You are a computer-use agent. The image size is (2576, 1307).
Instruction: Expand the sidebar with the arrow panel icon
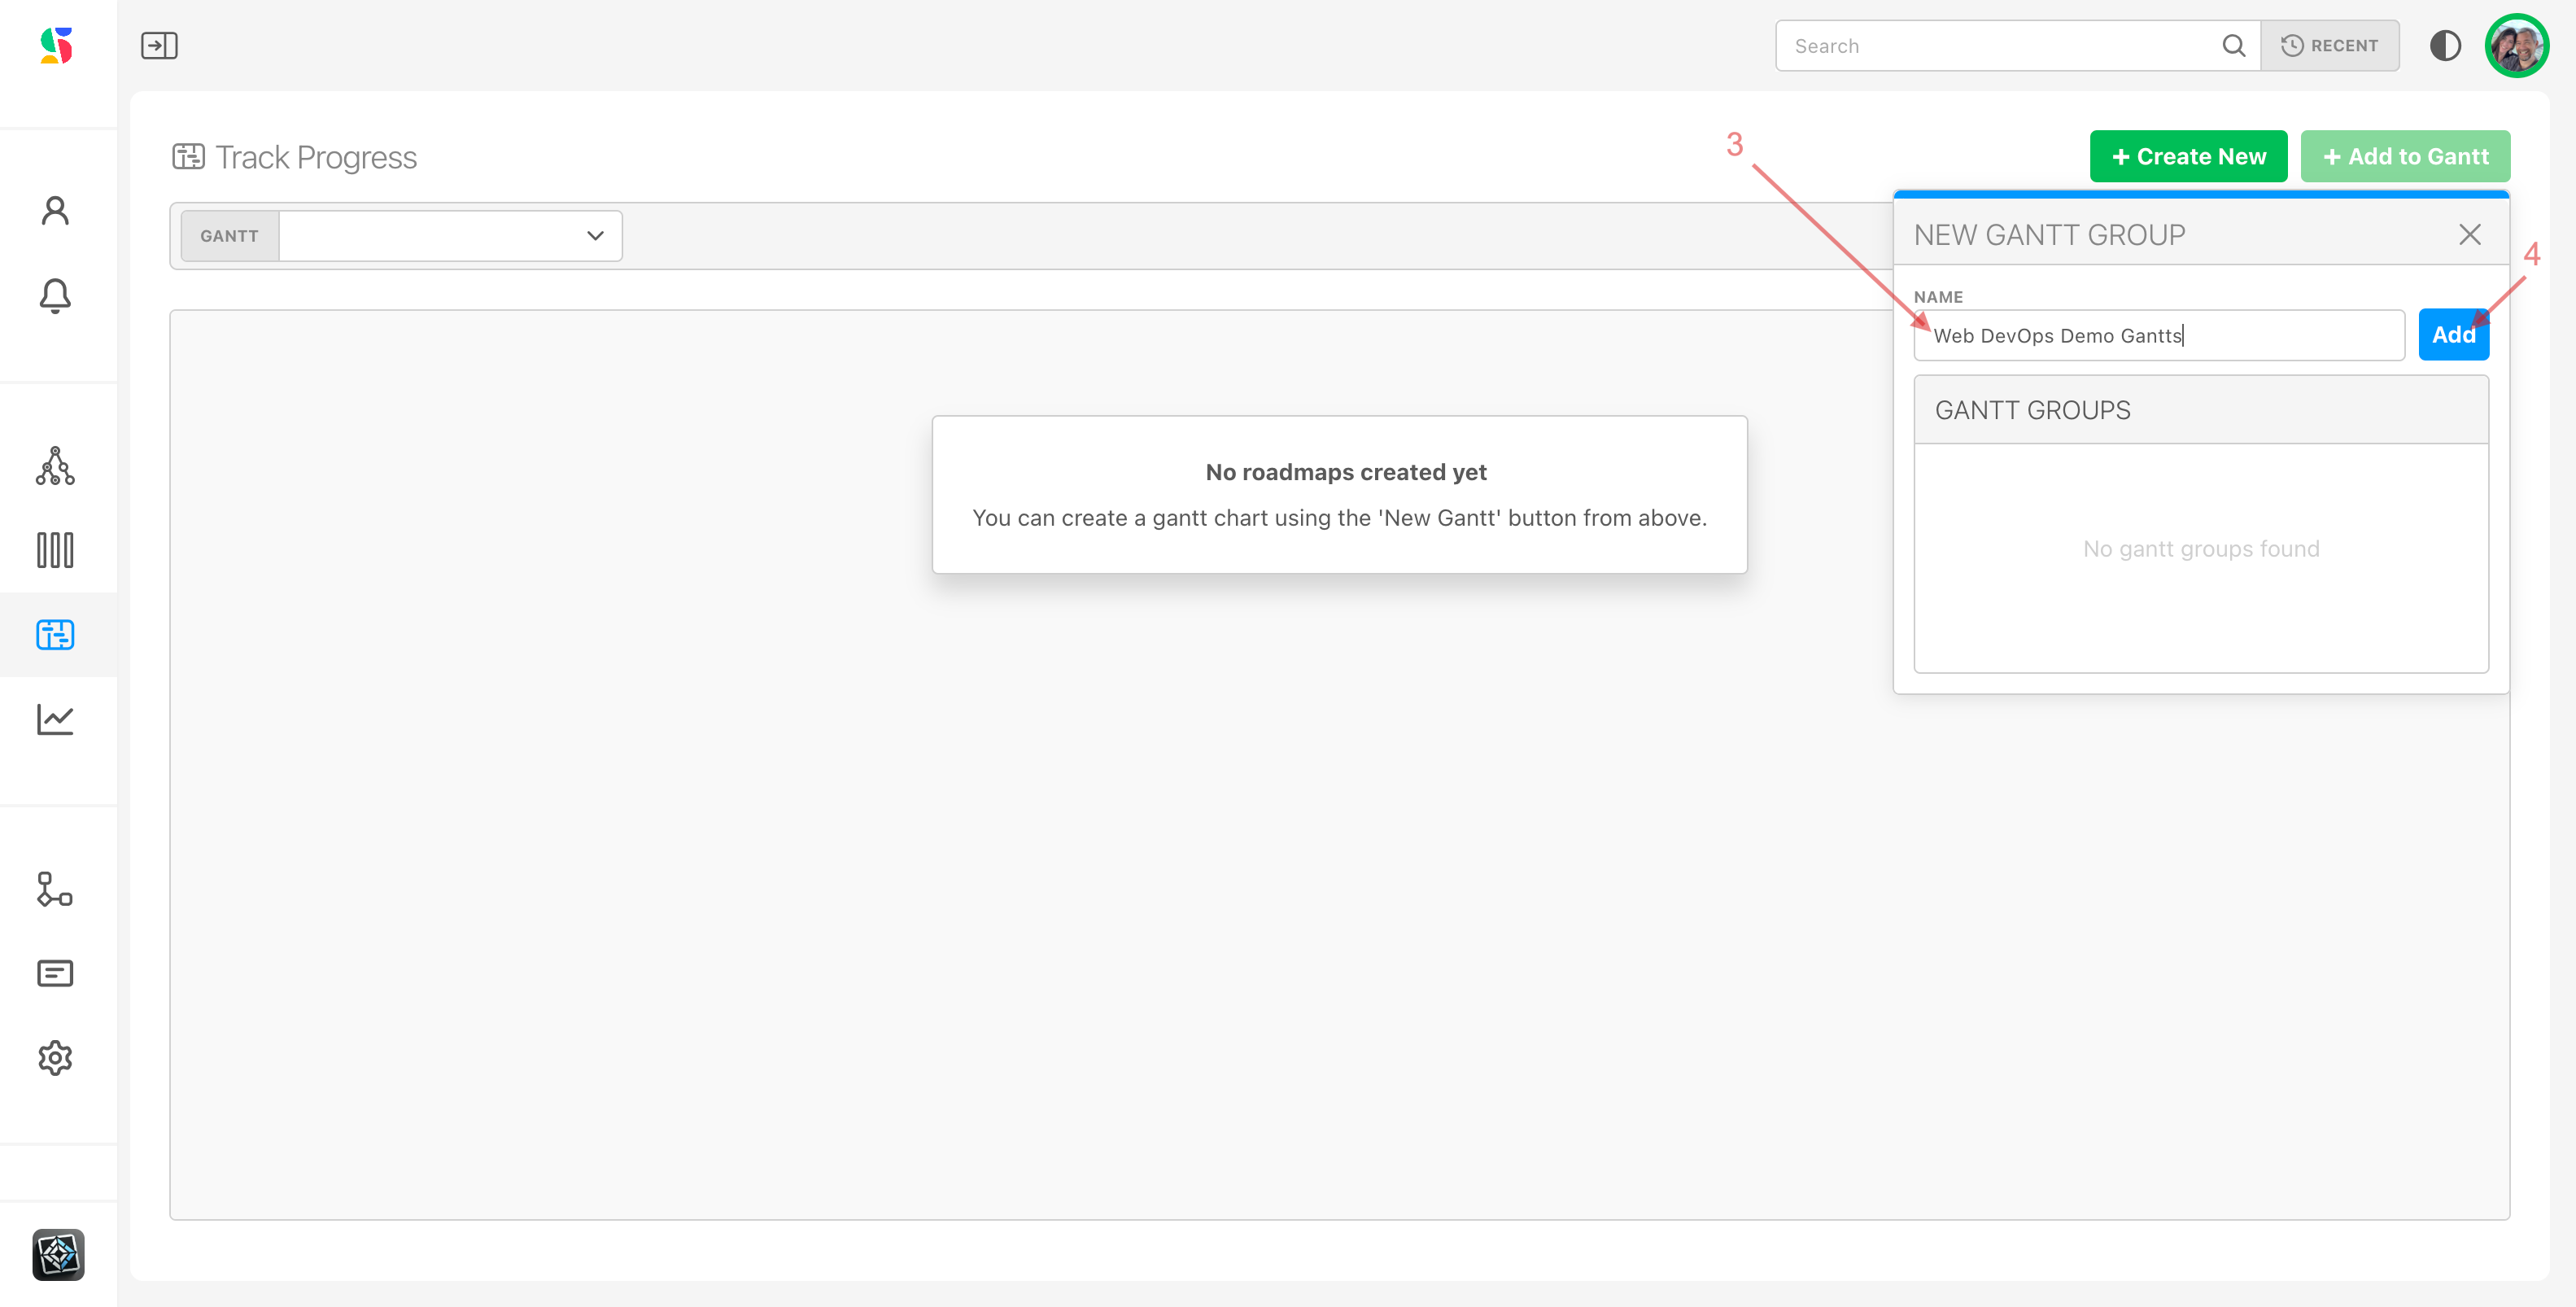coord(159,46)
